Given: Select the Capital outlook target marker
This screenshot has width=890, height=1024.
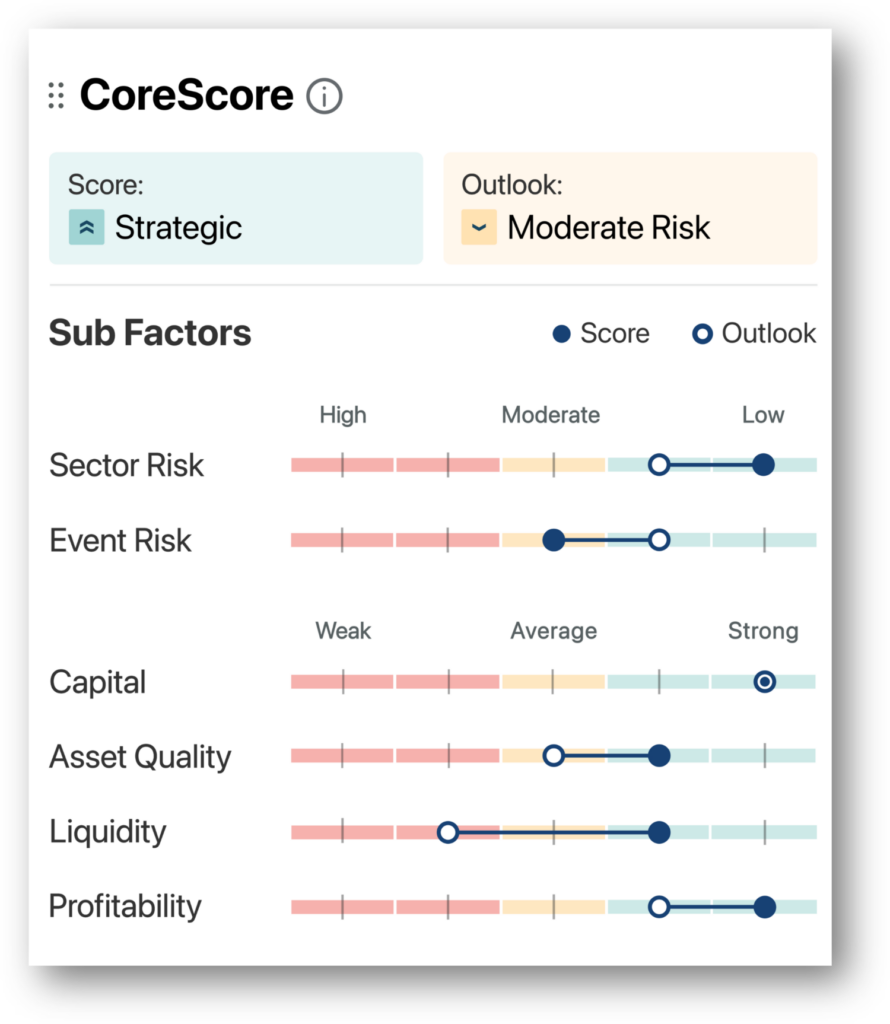Looking at the screenshot, I should tap(764, 681).
